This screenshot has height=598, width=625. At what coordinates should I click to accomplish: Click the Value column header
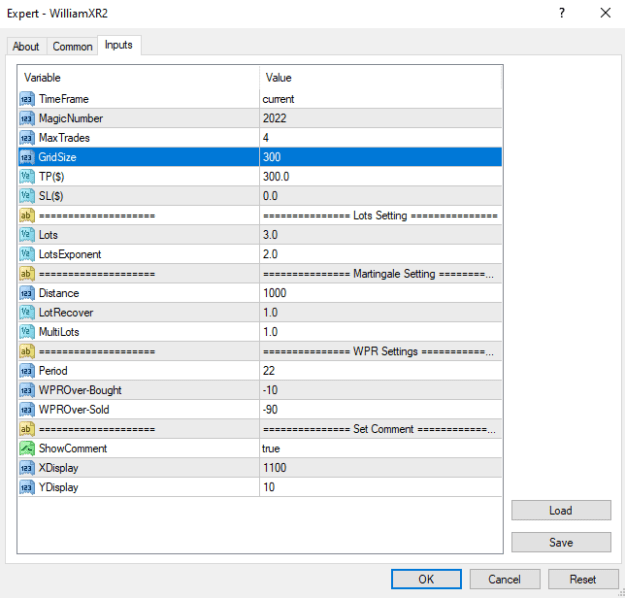(381, 77)
